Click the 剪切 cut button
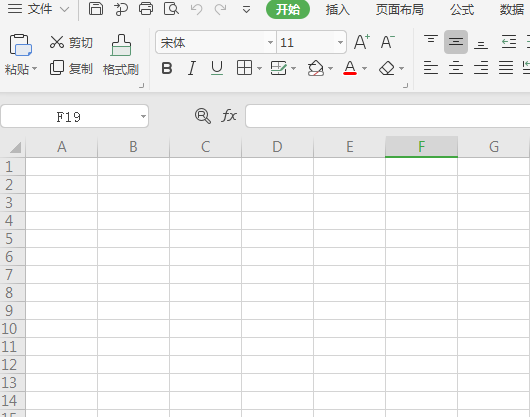The width and height of the screenshot is (530, 417). (71, 43)
